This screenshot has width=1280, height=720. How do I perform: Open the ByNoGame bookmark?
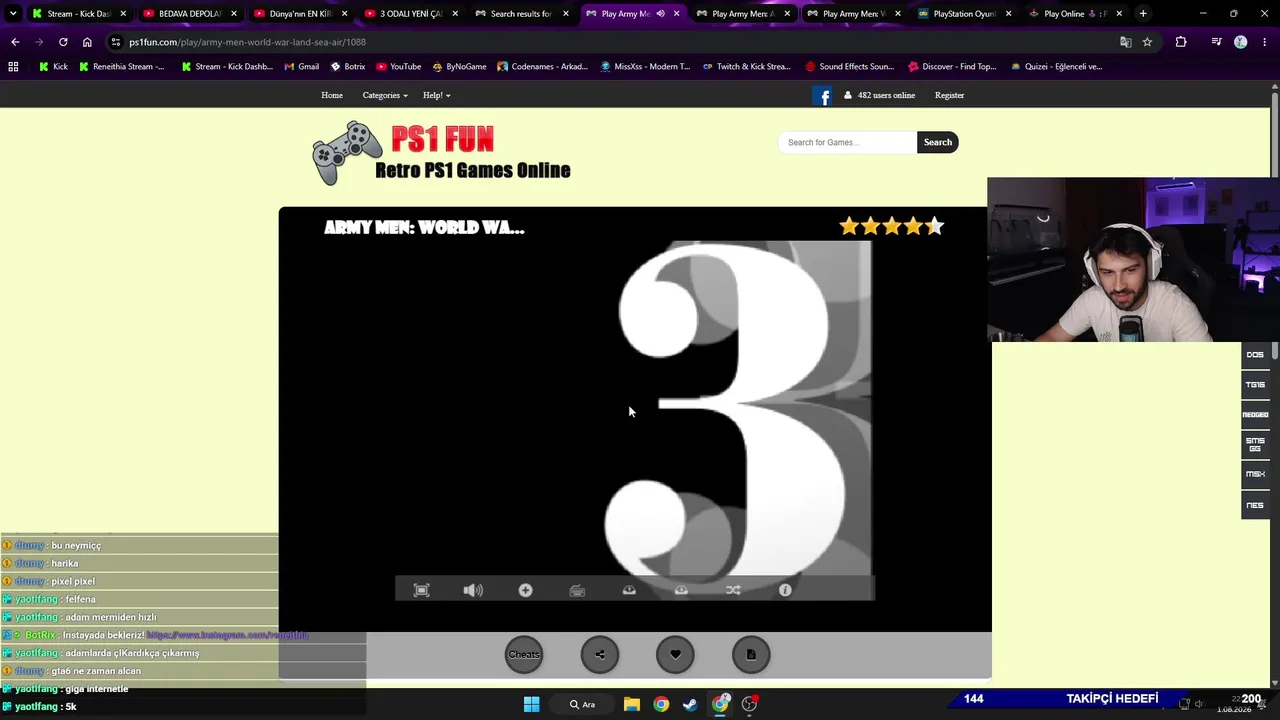click(459, 67)
